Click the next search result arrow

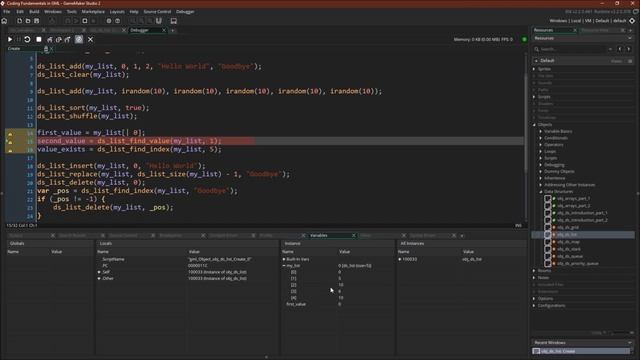click(x=629, y=49)
